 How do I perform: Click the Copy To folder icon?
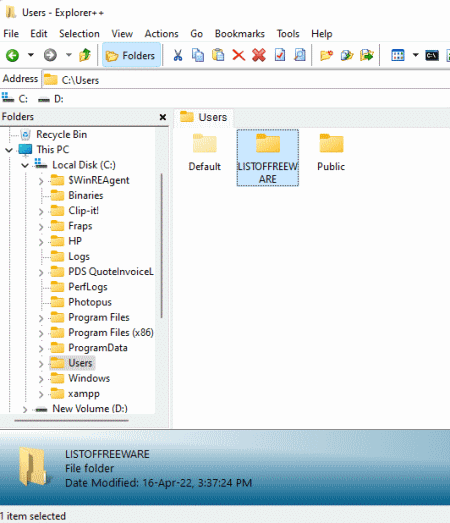347,55
